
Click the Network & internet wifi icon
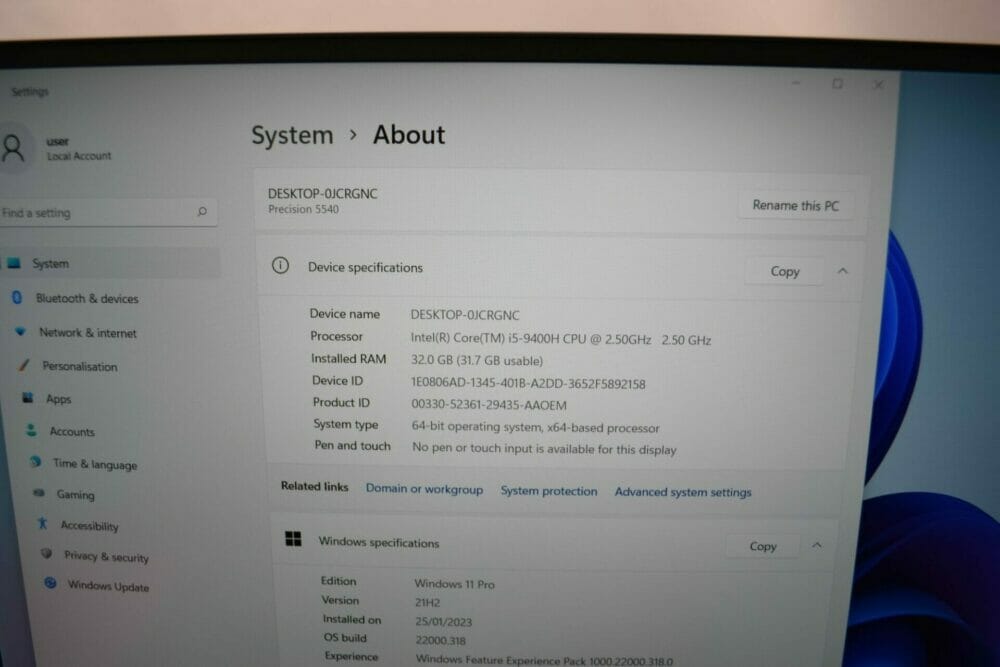pyautogui.click(x=20, y=332)
